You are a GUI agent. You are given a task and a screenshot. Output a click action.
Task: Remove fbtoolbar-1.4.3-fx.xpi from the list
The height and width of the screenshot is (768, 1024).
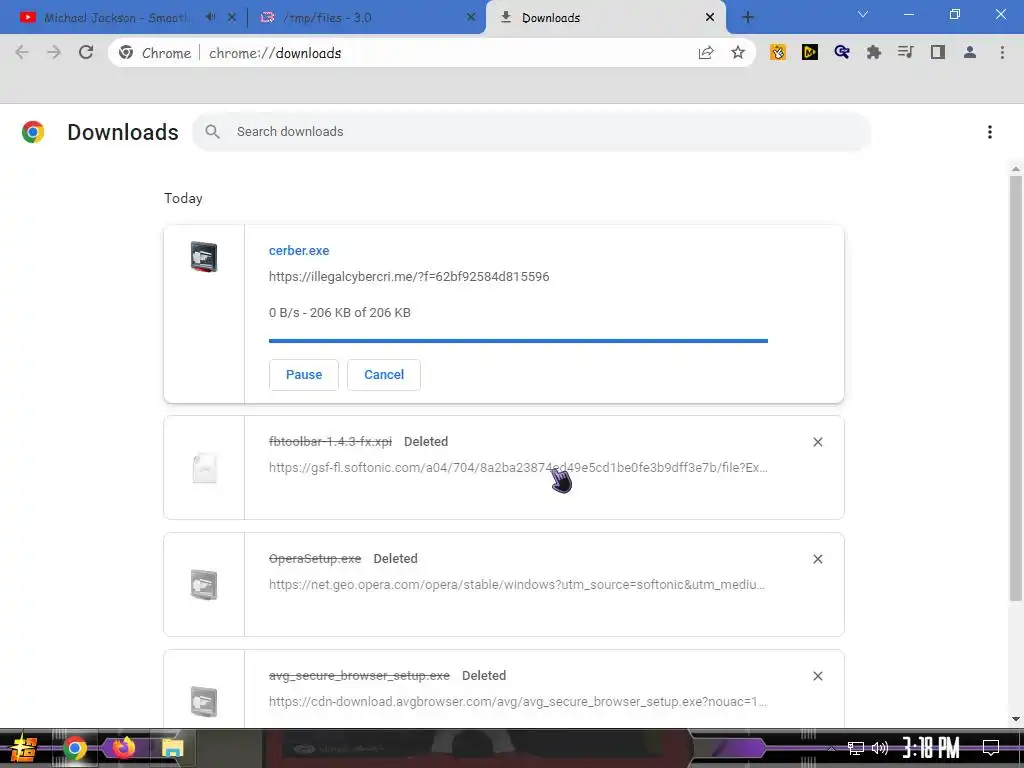pos(818,442)
